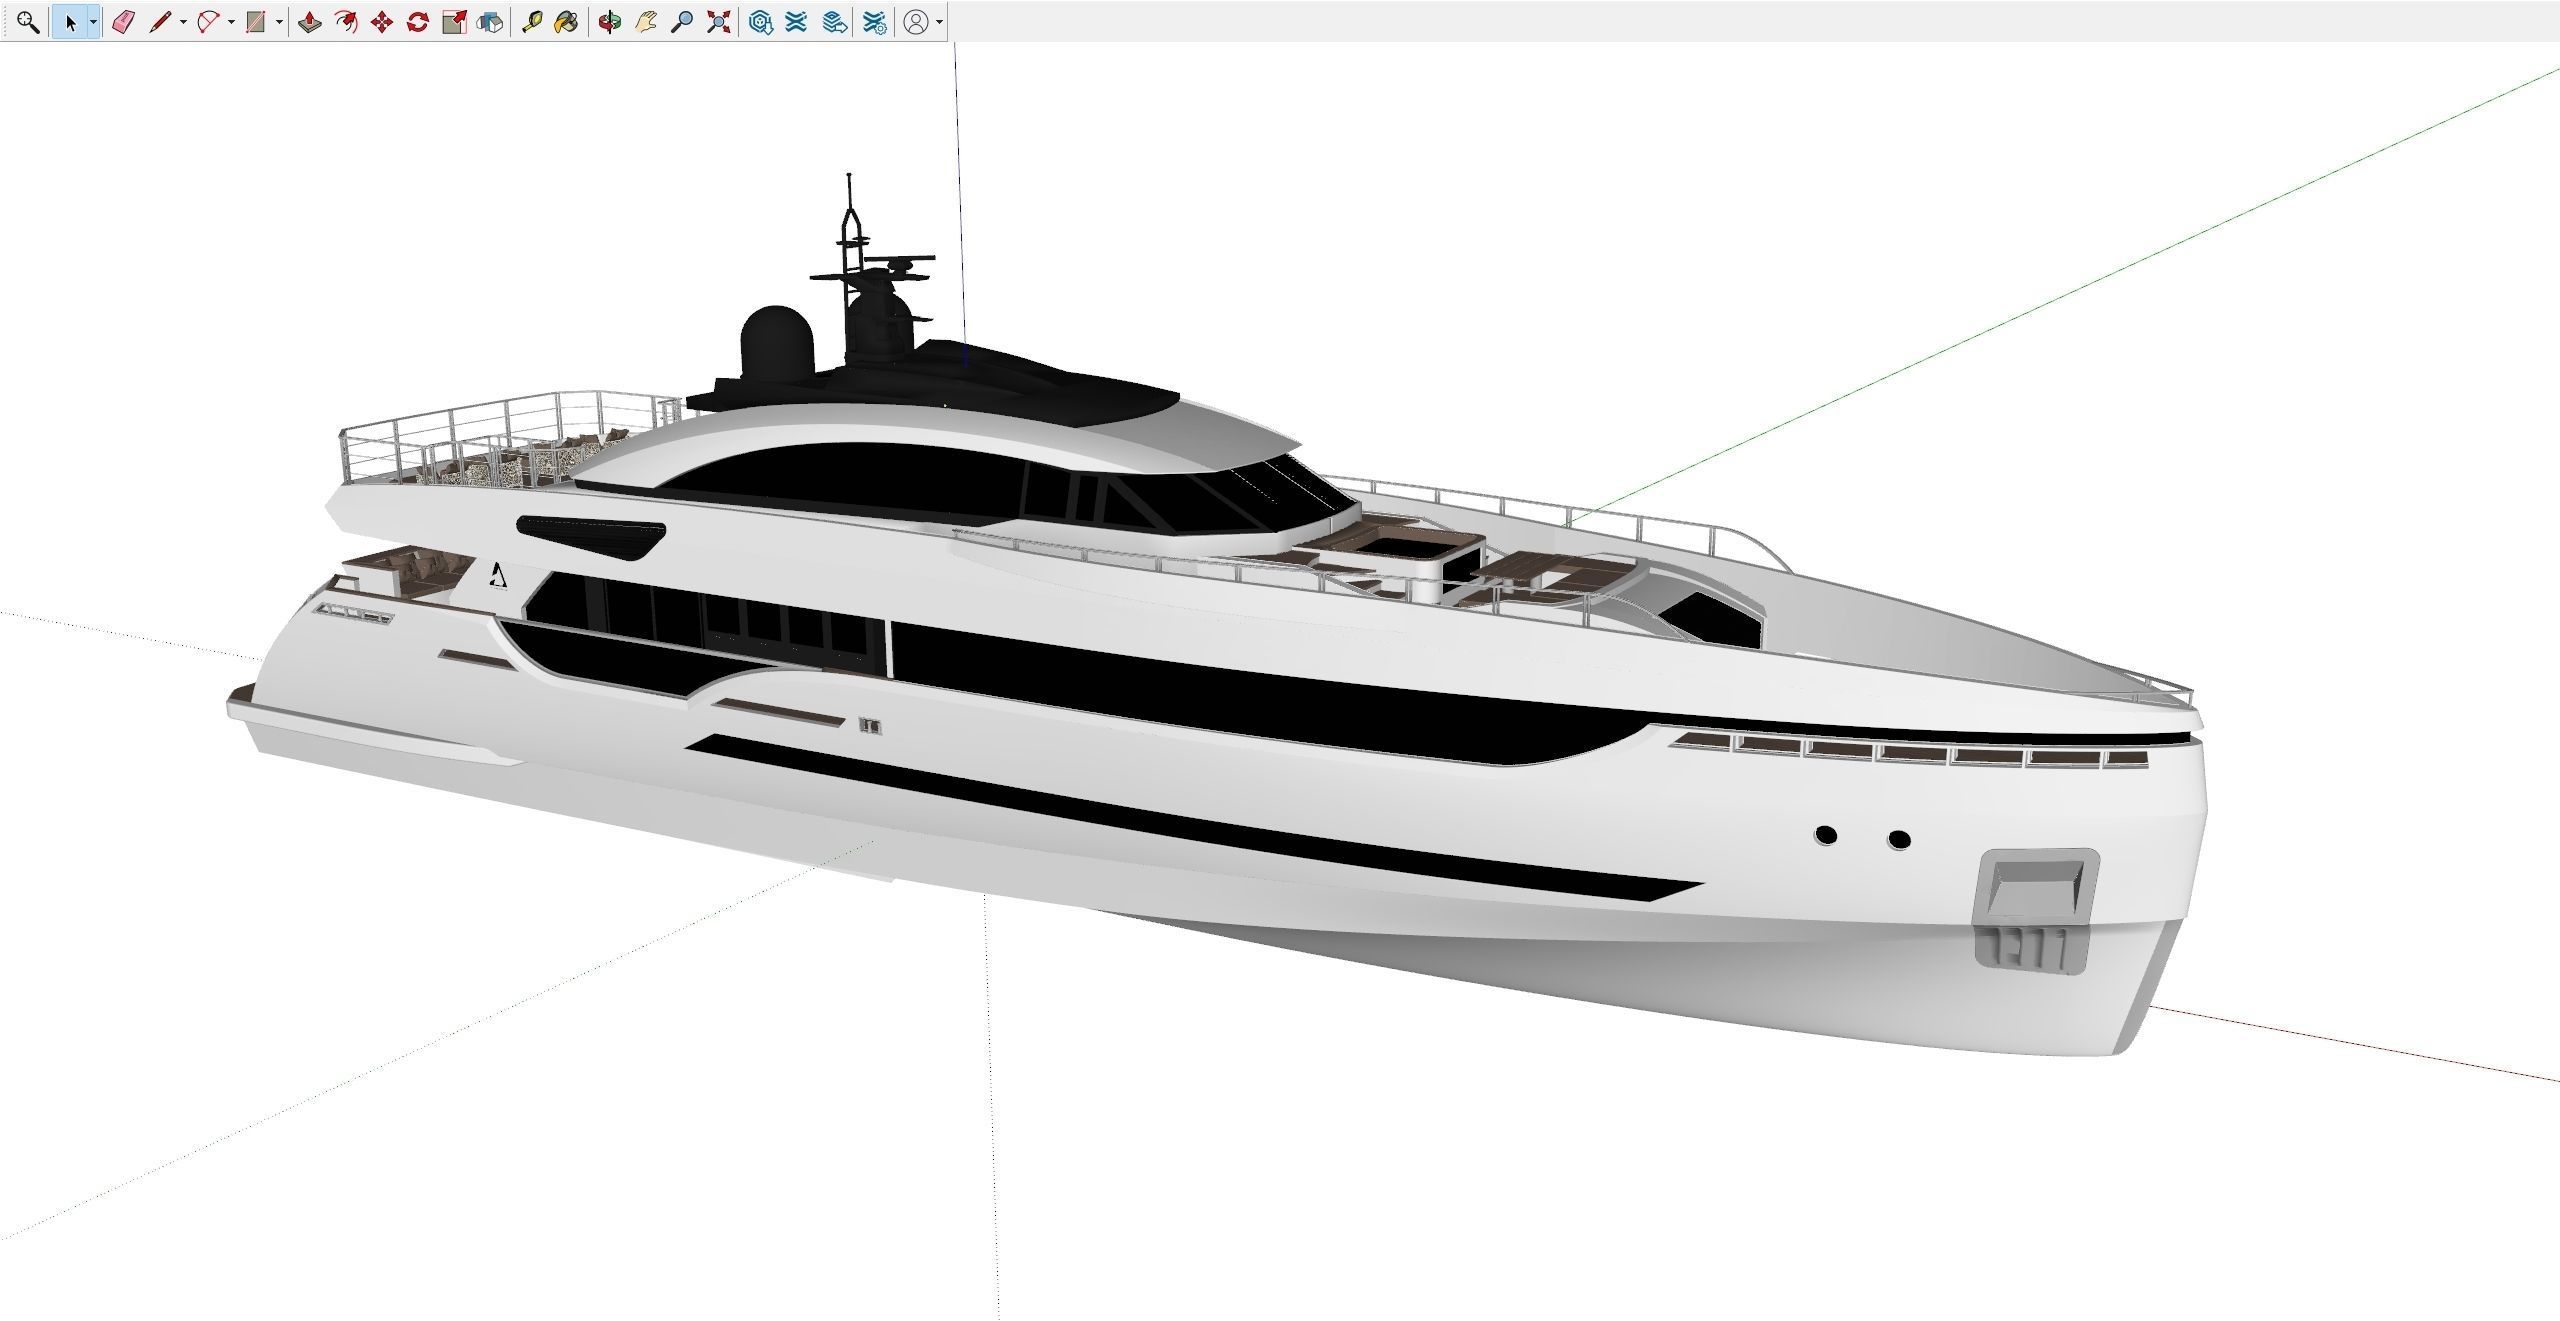This screenshot has height=1321, width=2560.
Task: Choose the Offset tool
Action: tap(346, 22)
